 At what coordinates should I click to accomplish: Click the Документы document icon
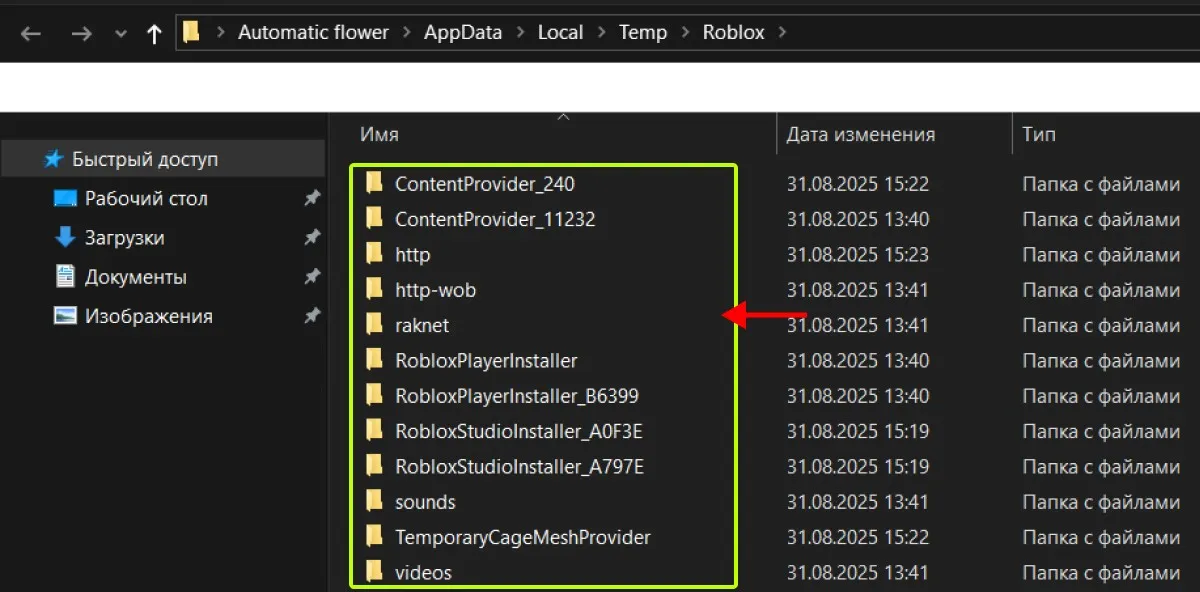[65, 276]
